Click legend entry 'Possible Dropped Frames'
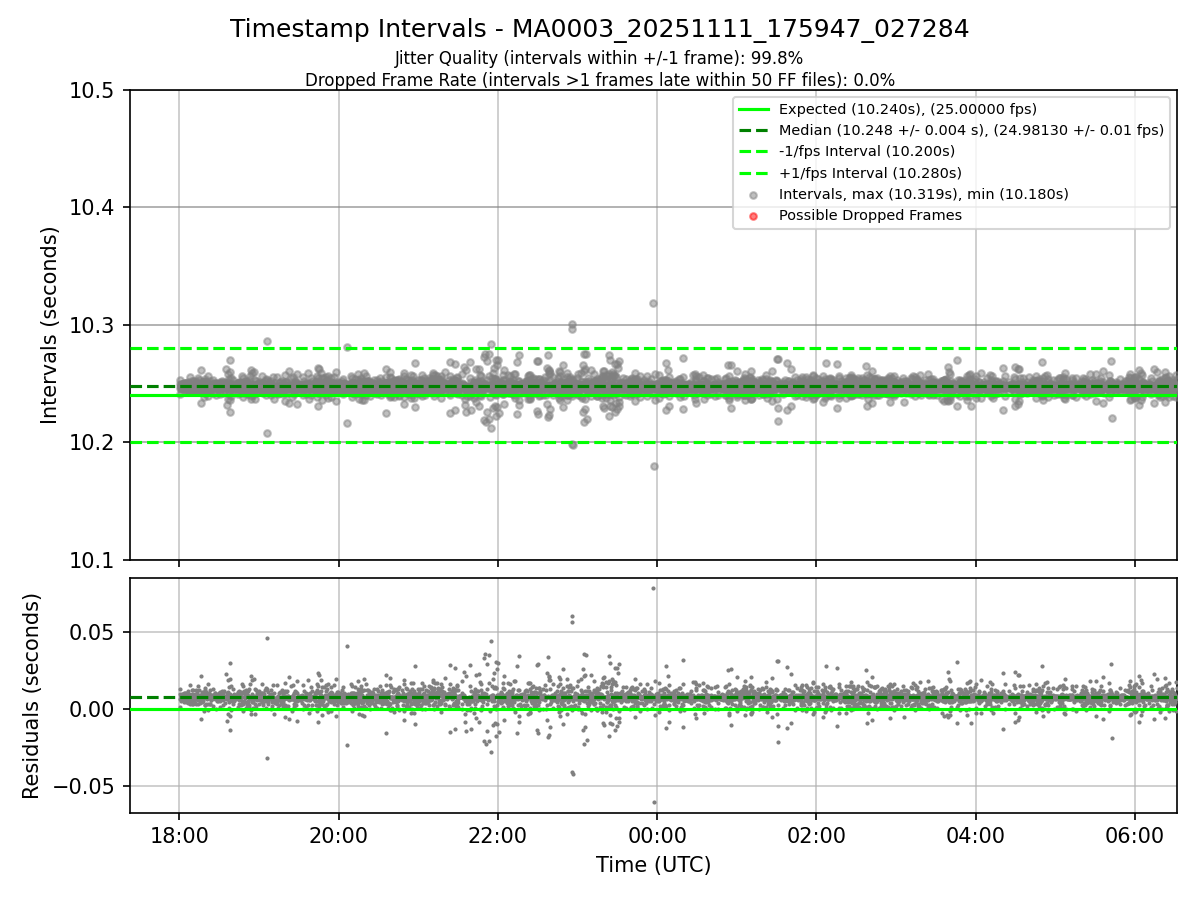Viewport: 1200px width, 900px height. click(870, 215)
